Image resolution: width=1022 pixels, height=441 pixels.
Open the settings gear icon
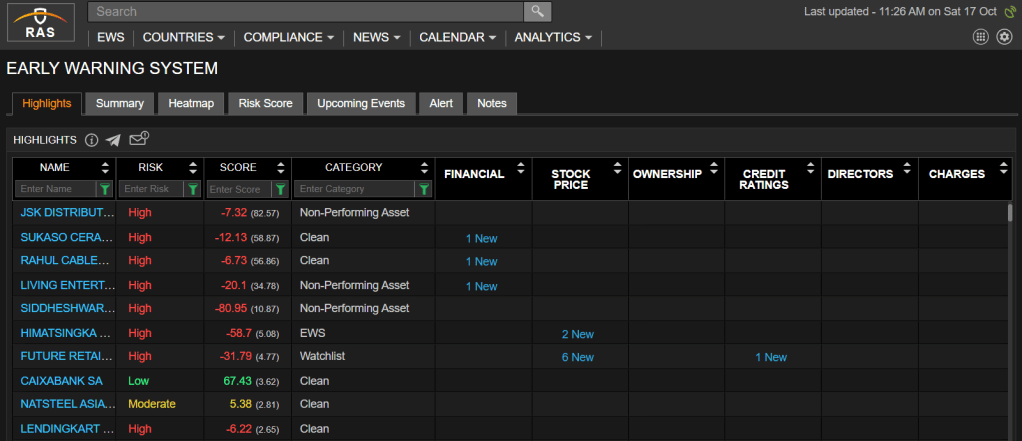1004,37
